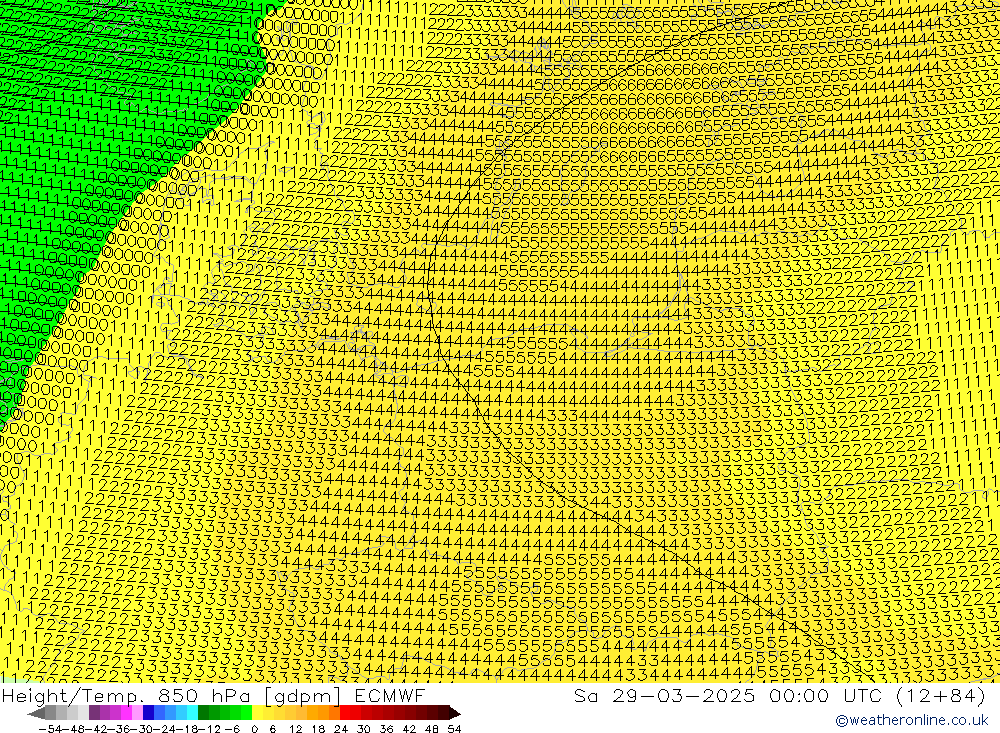
Task: Pick the bright red swatch above the 24 label
Action: click(x=345, y=713)
